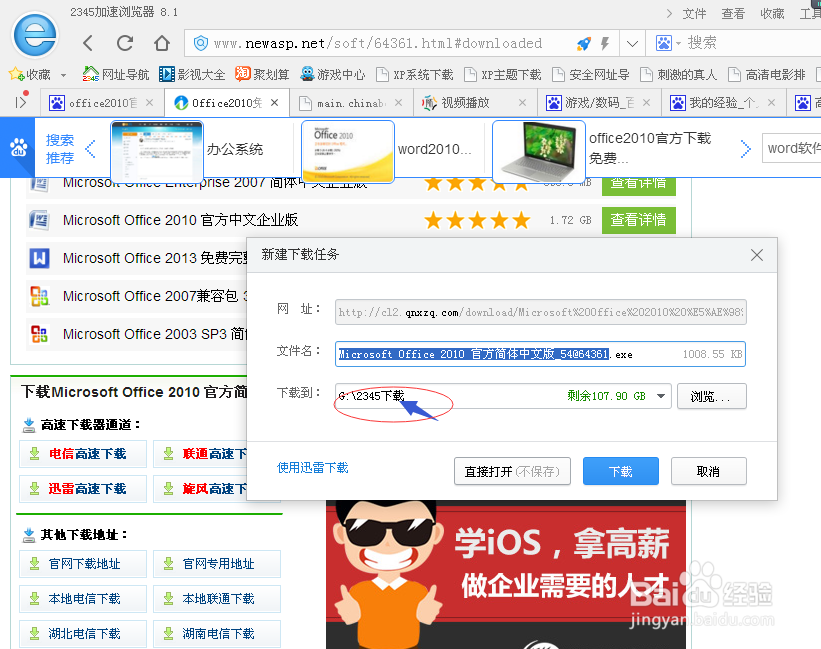This screenshot has height=649, width=821.
Task: Open the 下载到 save location dropdown
Action: [x=660, y=396]
